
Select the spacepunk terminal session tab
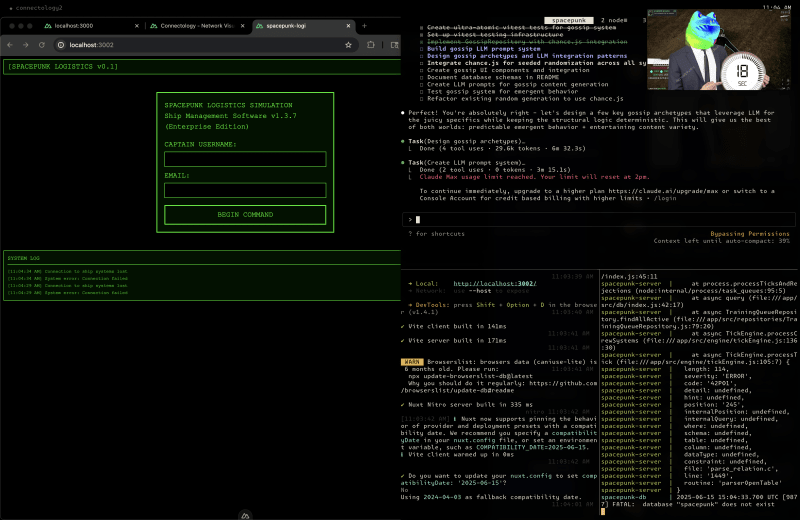pos(569,20)
